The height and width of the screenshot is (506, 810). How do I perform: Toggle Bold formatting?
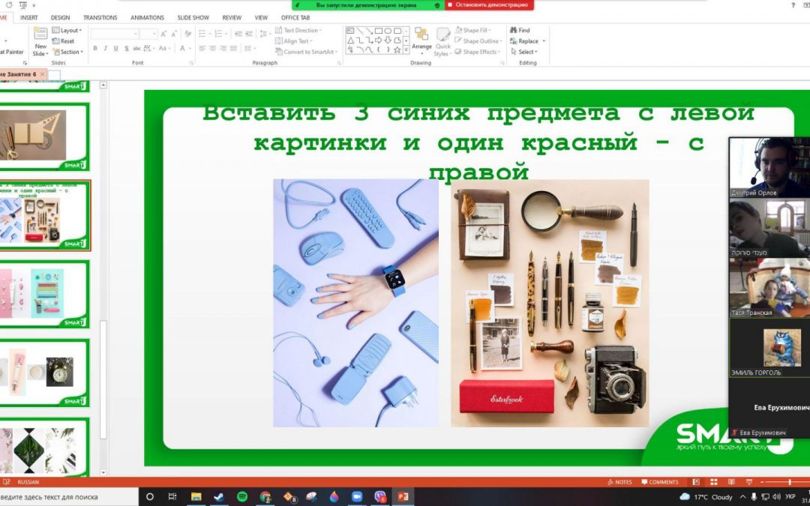point(95,49)
